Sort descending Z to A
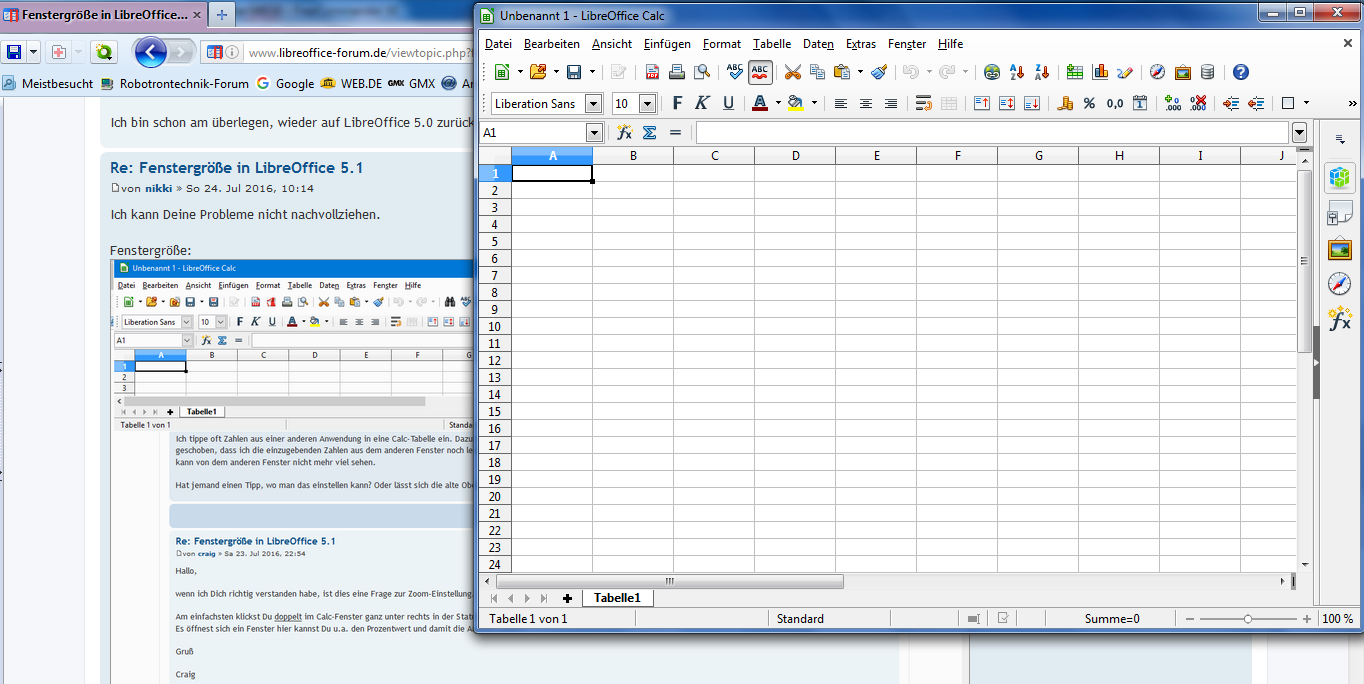The image size is (1364, 684). (1042, 72)
